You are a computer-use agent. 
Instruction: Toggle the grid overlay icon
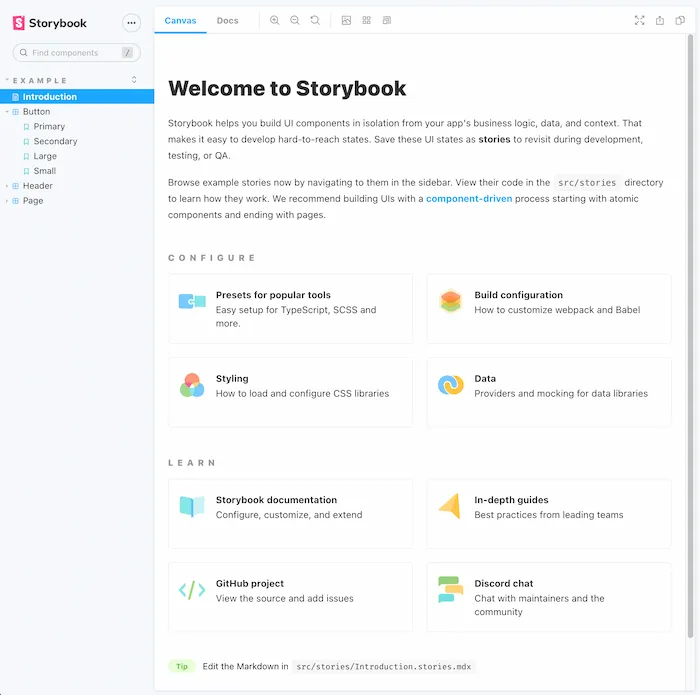click(x=367, y=21)
